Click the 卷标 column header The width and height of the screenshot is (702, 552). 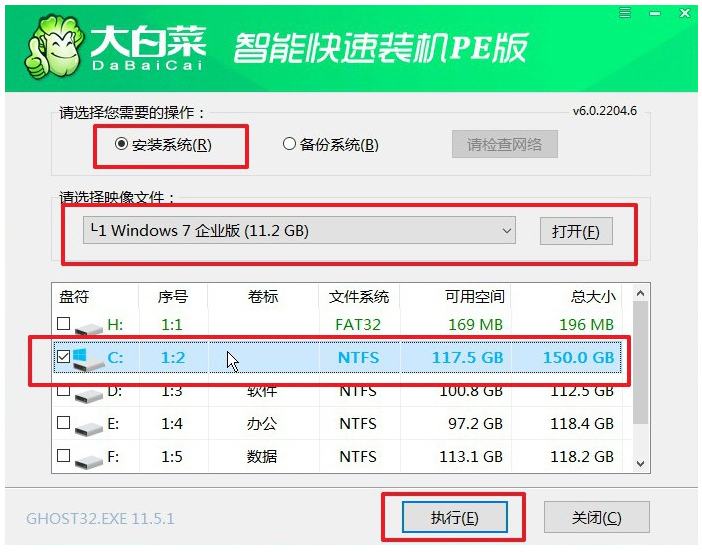(263, 296)
